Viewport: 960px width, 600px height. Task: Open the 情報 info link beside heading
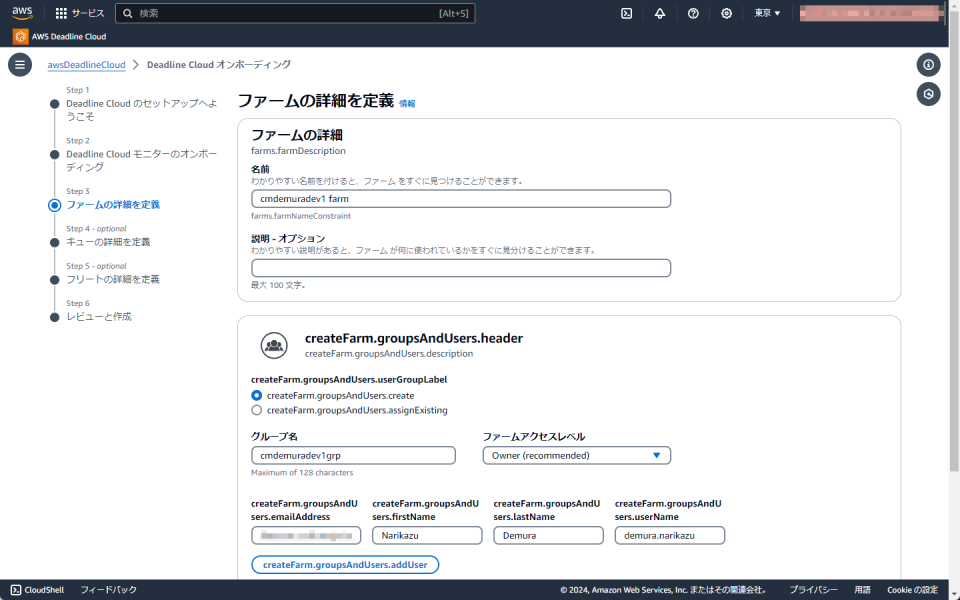[x=407, y=103]
